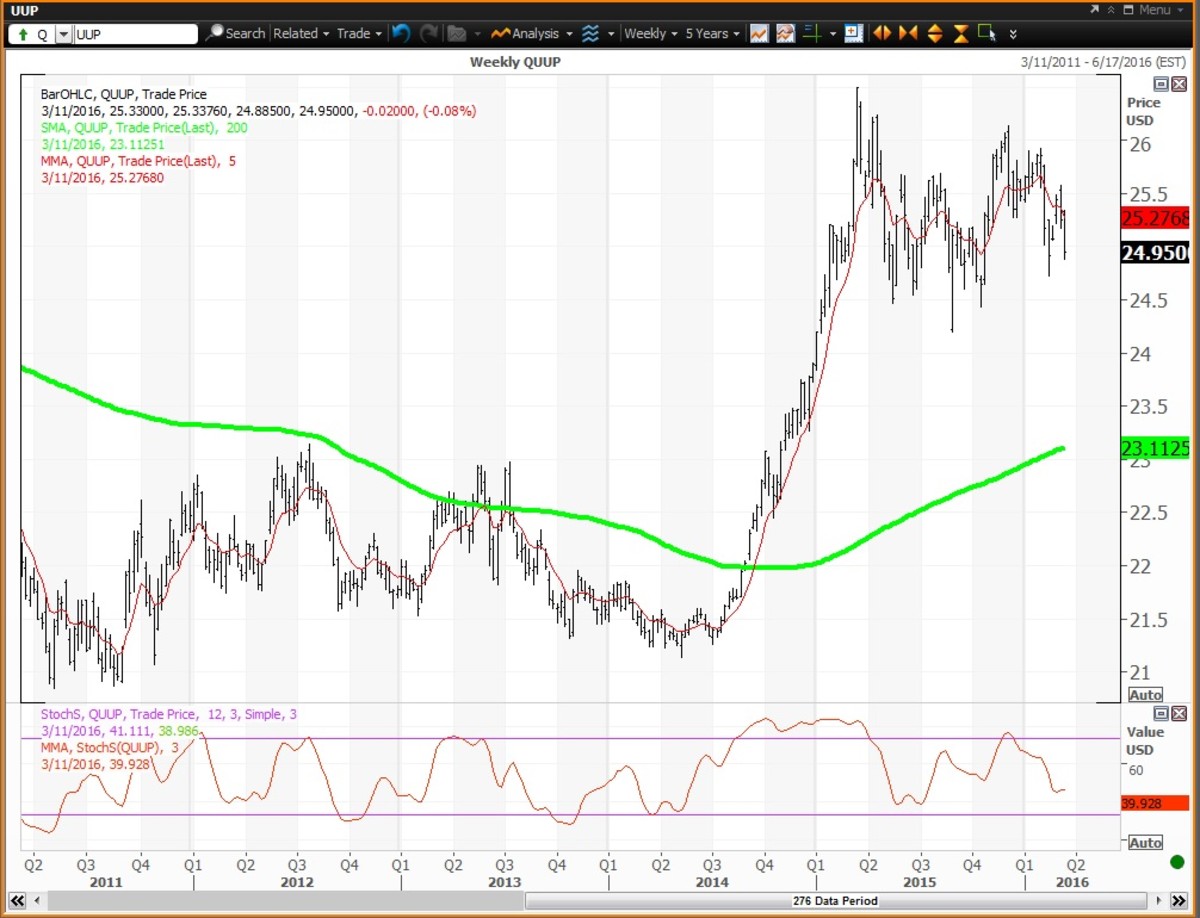Screen dimensions: 1200x918
Task: Open the 5 Years range dropdown
Action: point(712,33)
